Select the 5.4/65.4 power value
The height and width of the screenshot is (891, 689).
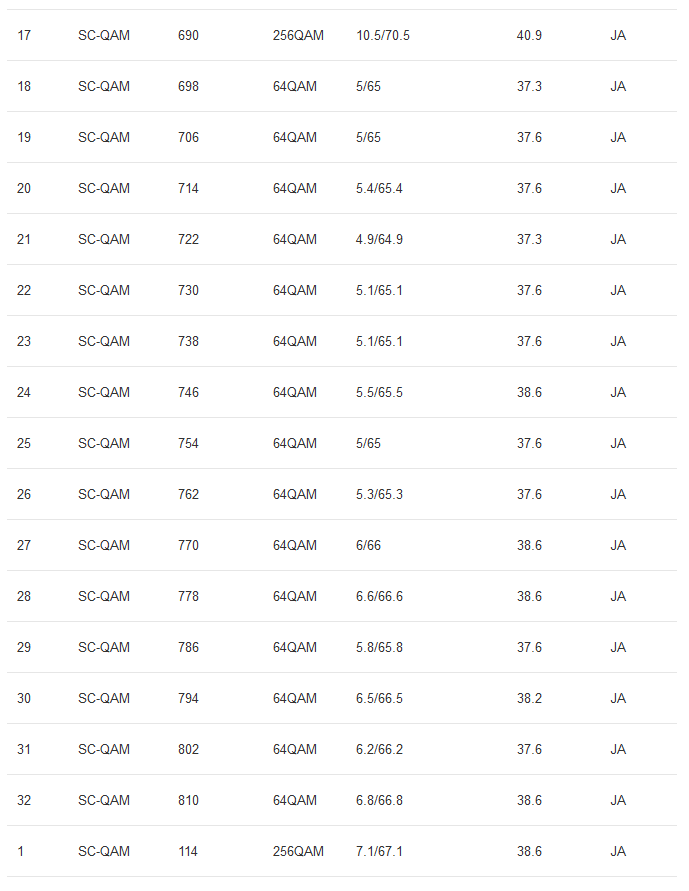(x=379, y=189)
